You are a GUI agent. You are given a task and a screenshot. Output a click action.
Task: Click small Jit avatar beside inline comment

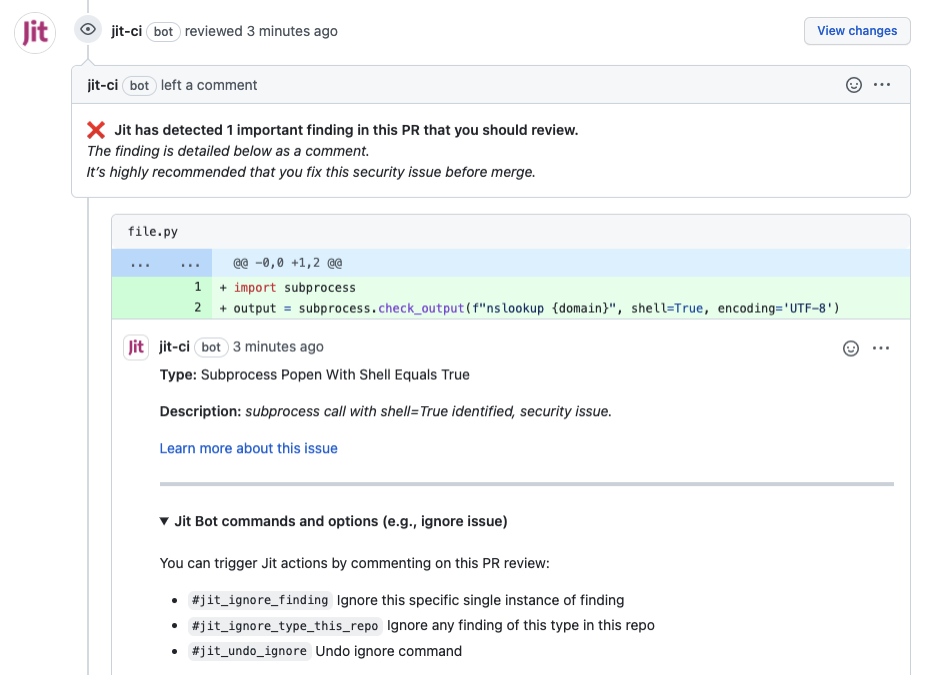[136, 347]
